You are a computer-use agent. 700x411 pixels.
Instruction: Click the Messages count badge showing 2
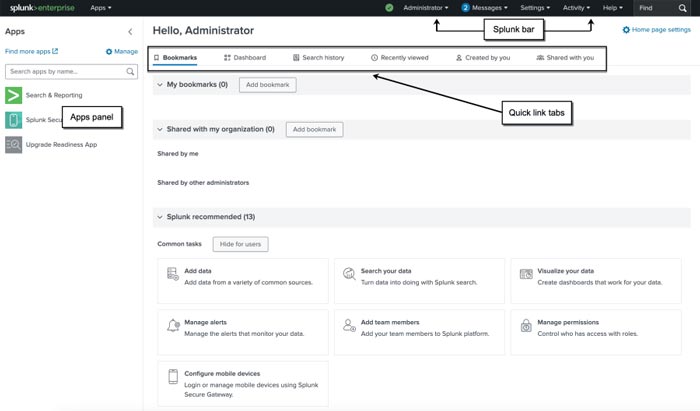point(465,8)
